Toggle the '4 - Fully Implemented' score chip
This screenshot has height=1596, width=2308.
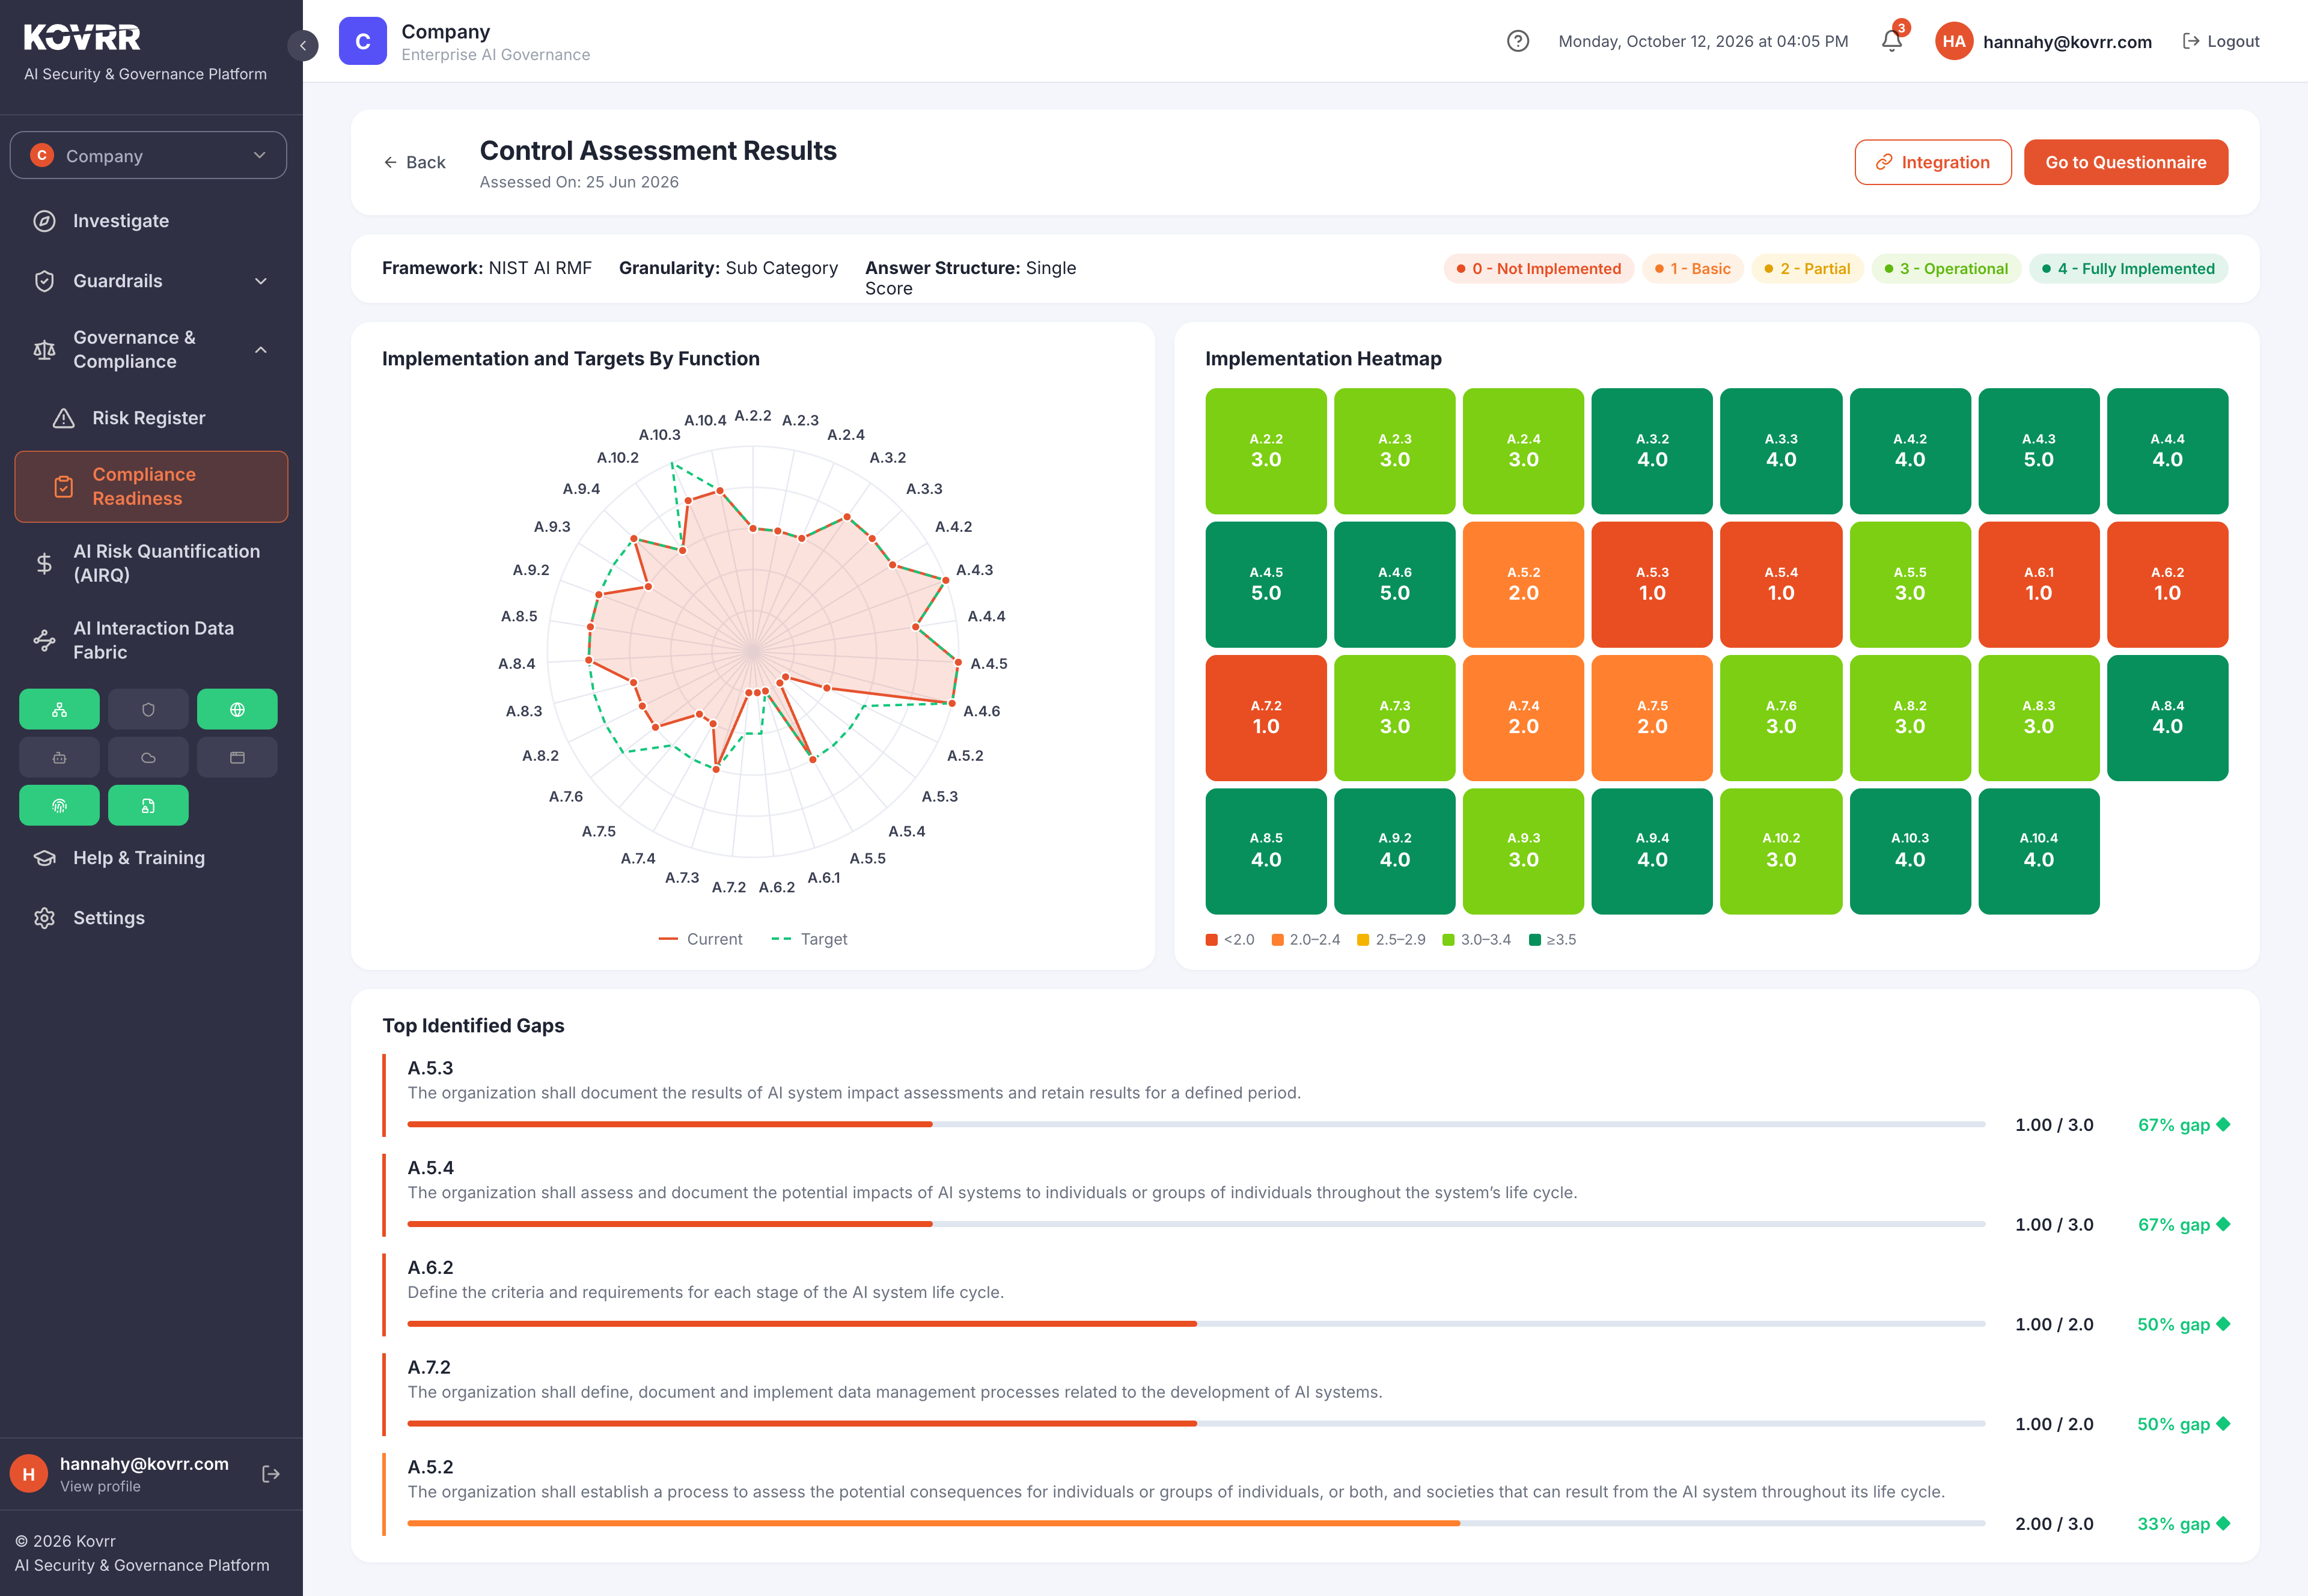[2128, 268]
